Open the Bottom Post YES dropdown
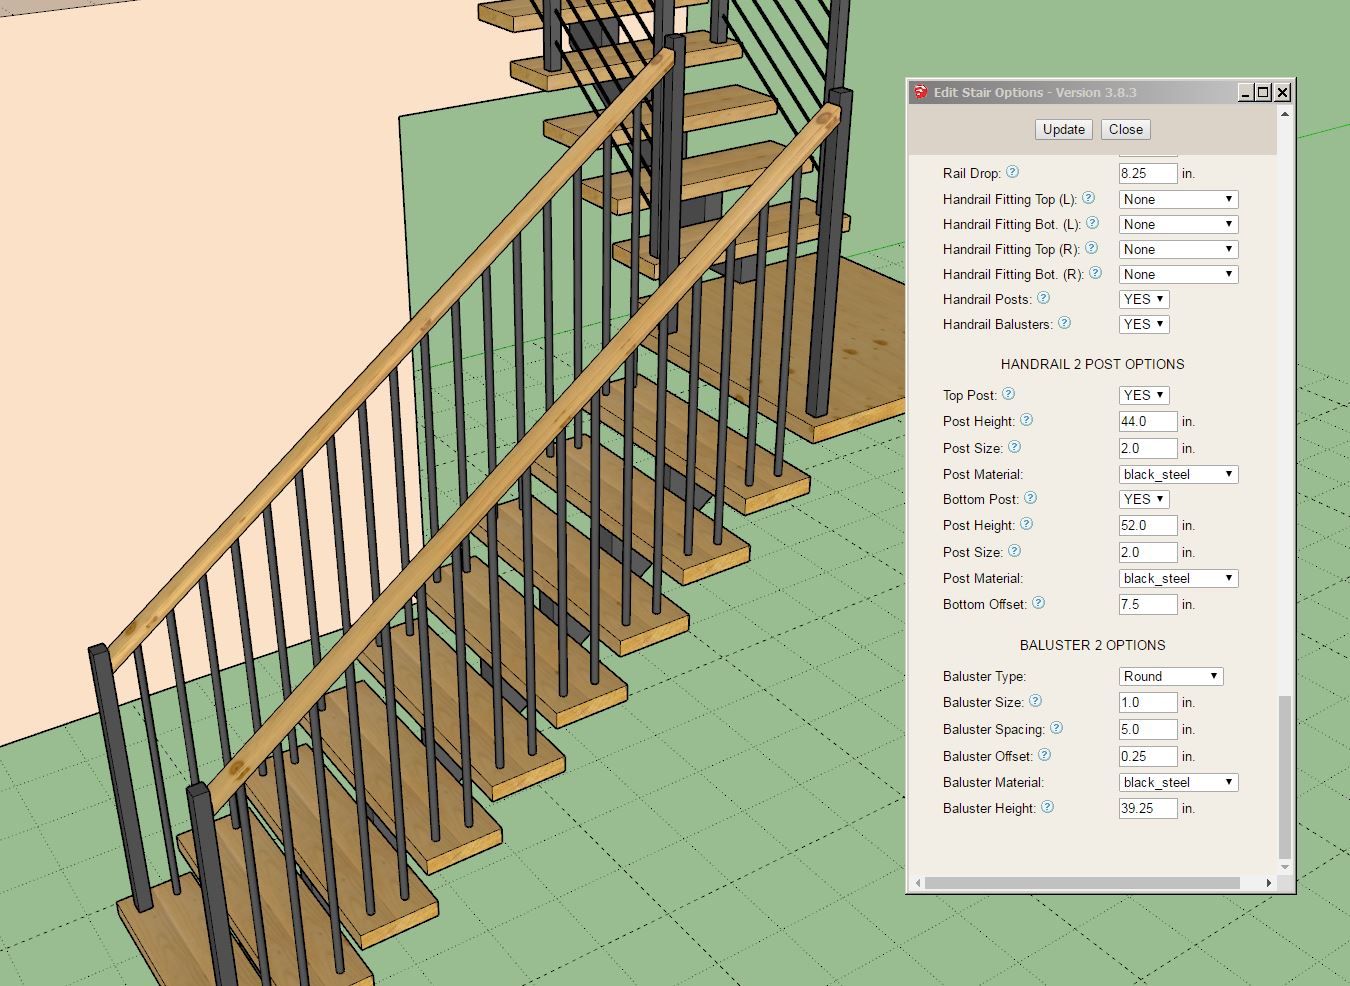 pos(1144,499)
